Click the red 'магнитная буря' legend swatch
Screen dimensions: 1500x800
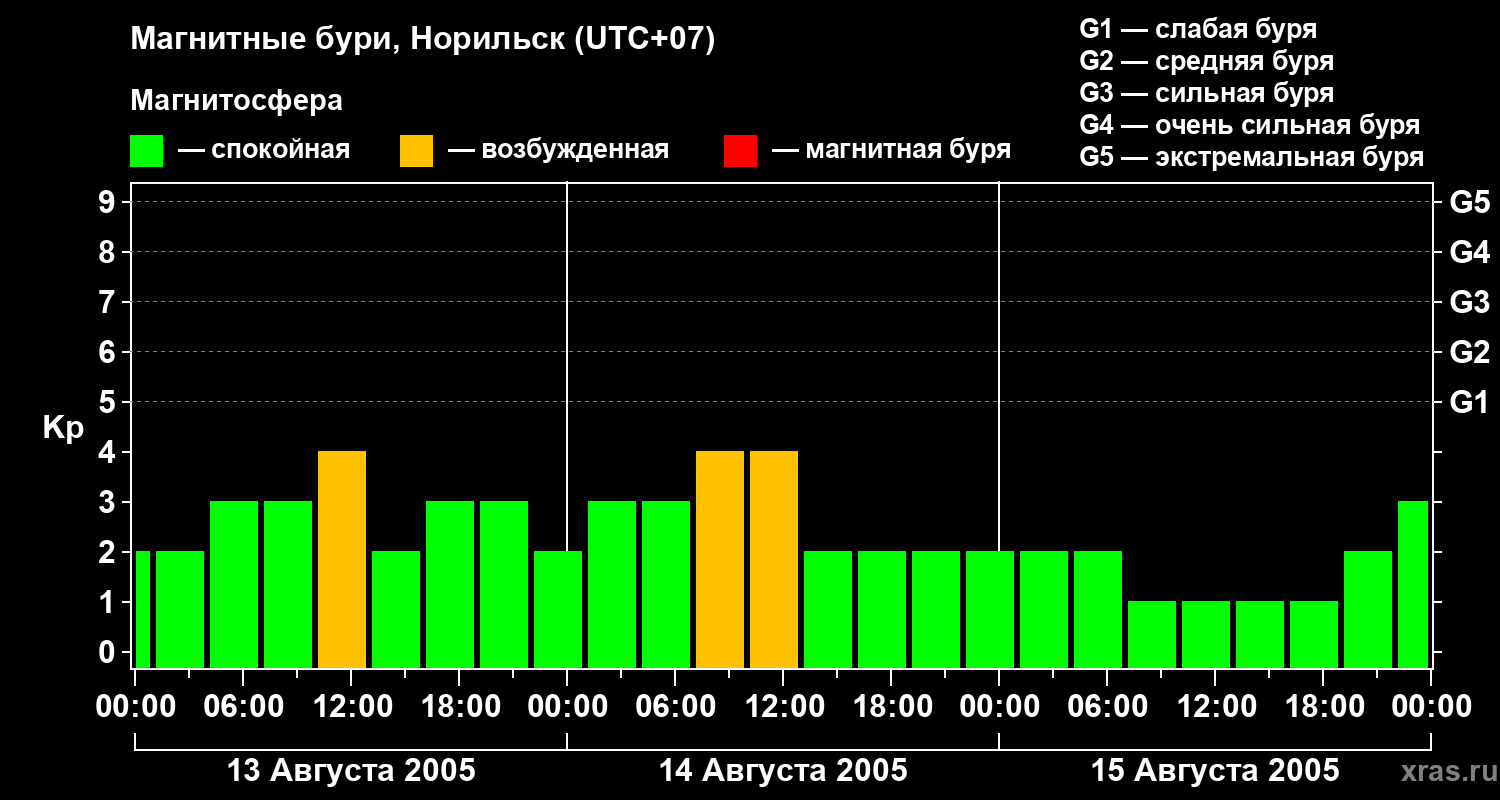[x=740, y=151]
